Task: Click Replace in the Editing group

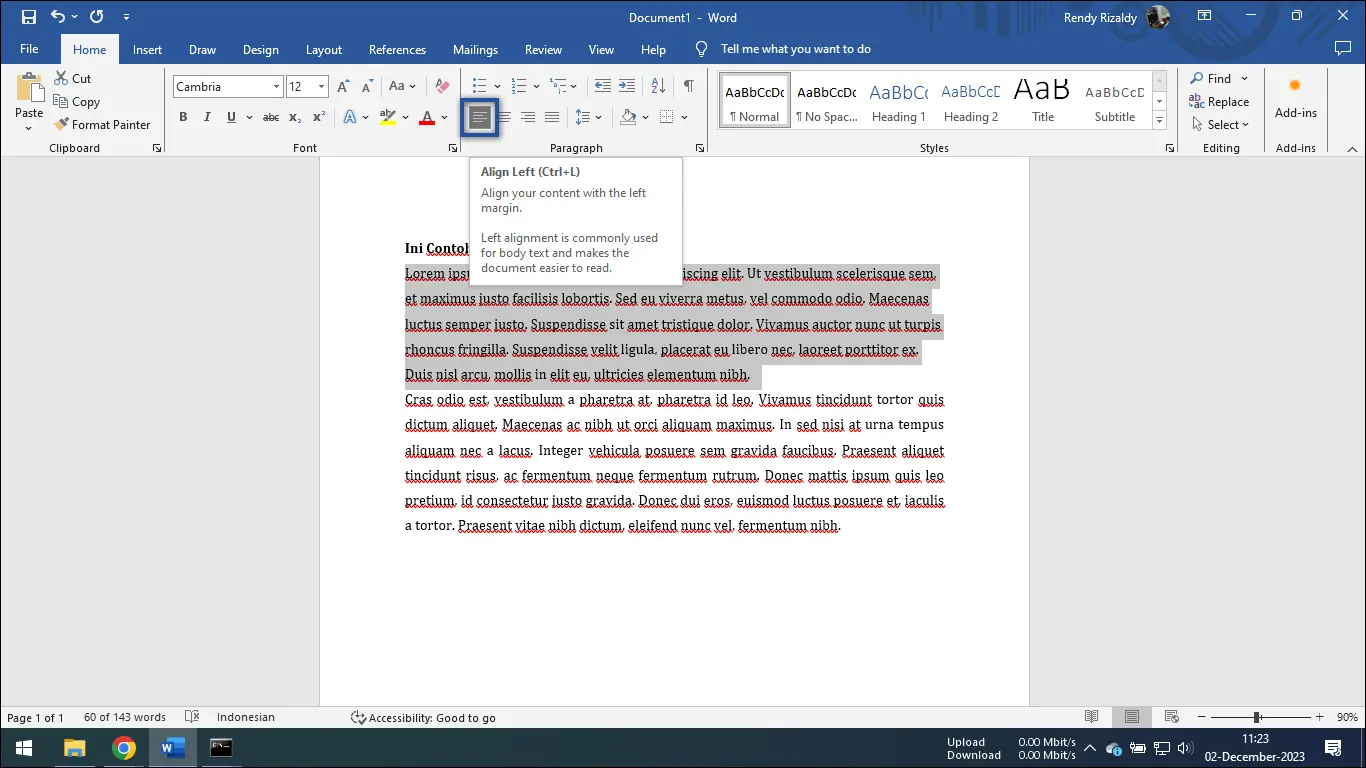Action: click(x=1219, y=101)
